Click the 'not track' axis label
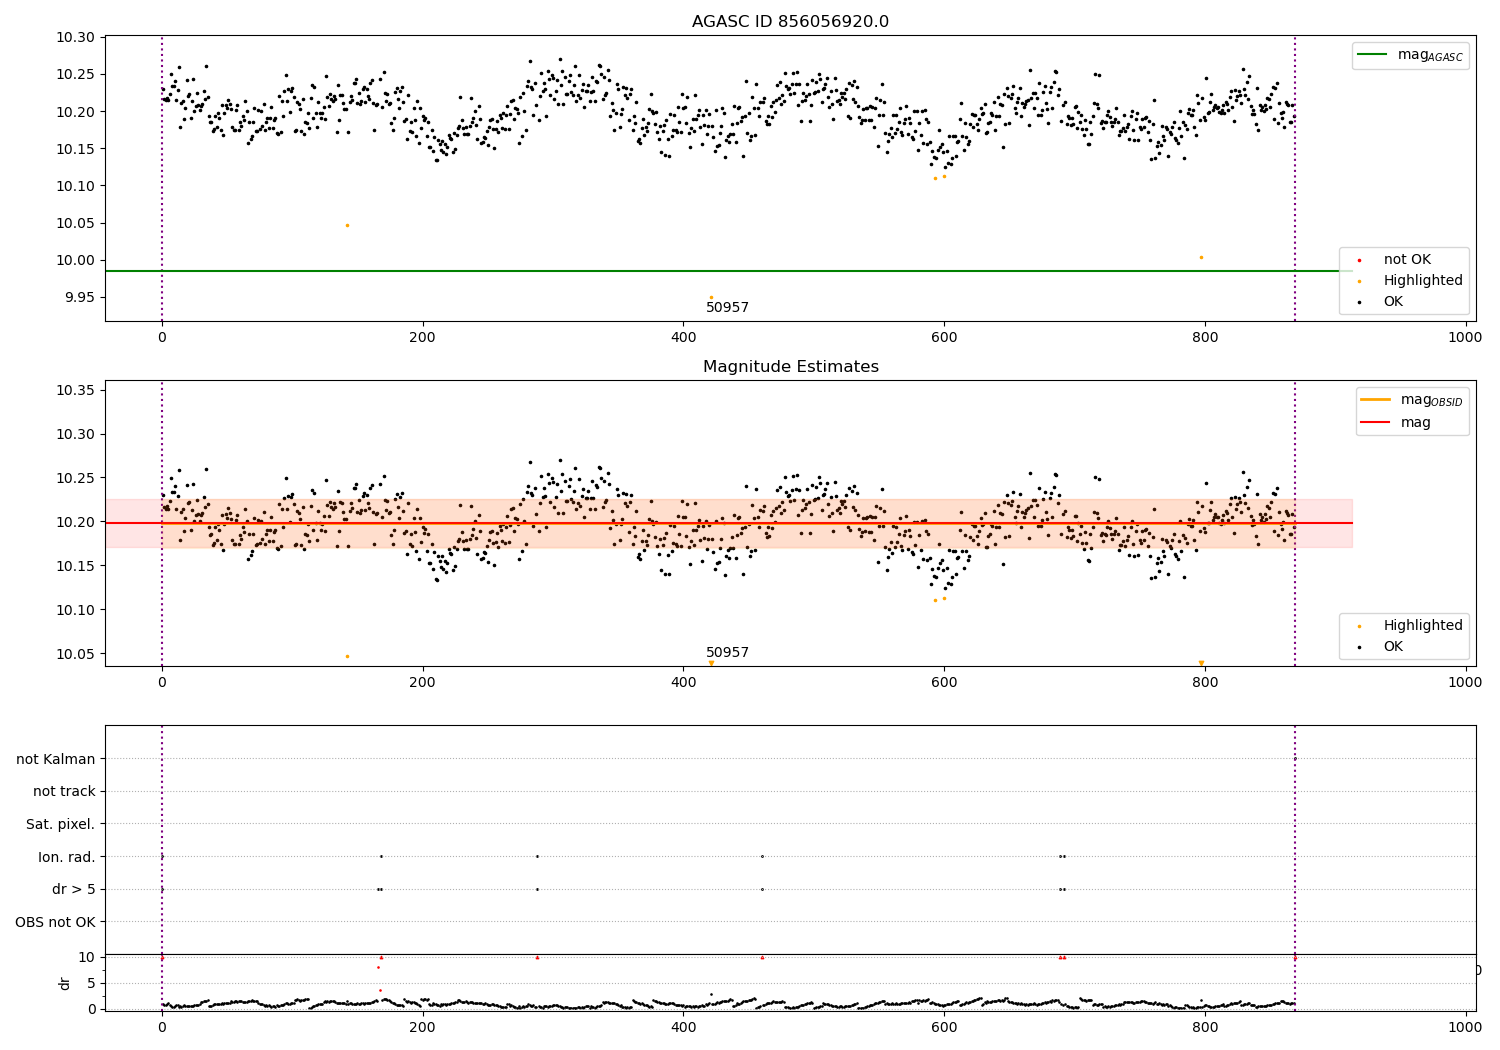The width and height of the screenshot is (1500, 1050). tap(64, 791)
